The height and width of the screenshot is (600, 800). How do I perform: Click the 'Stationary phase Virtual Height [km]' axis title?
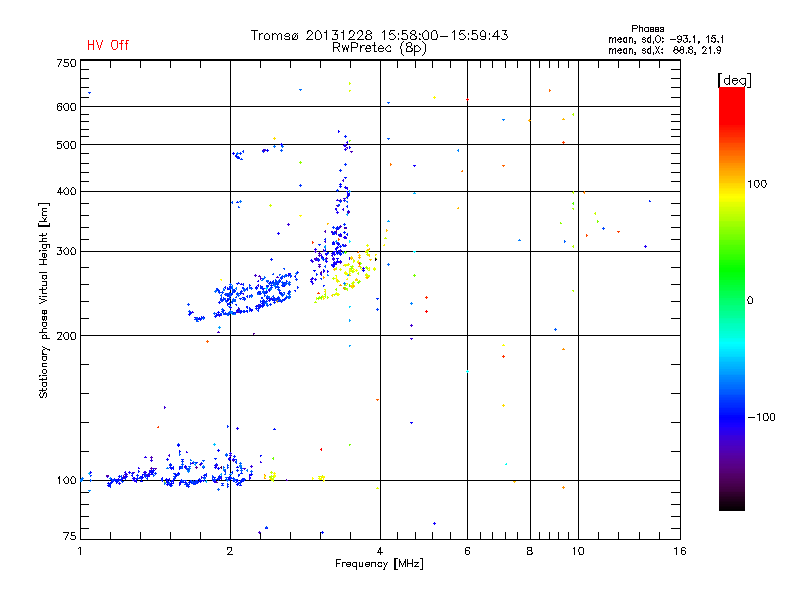point(44,300)
